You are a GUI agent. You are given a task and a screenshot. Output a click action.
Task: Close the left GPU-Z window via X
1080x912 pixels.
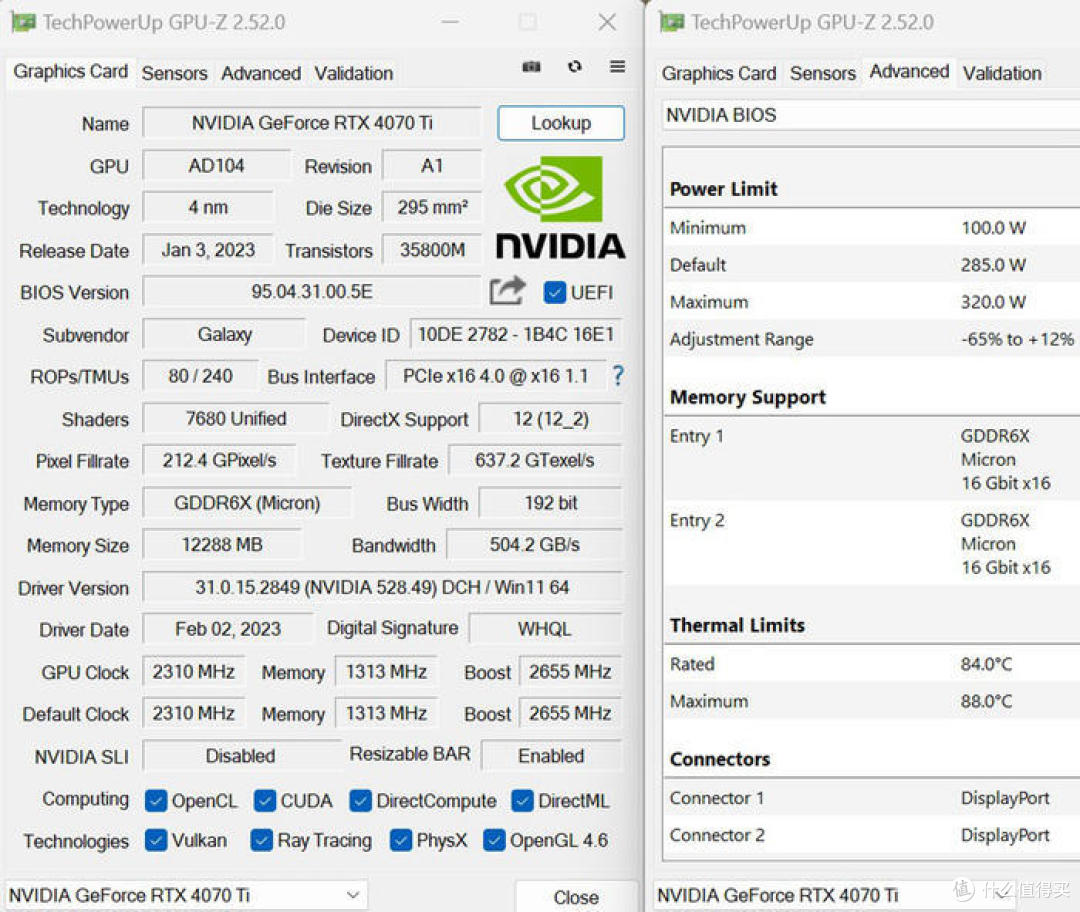[x=607, y=22]
